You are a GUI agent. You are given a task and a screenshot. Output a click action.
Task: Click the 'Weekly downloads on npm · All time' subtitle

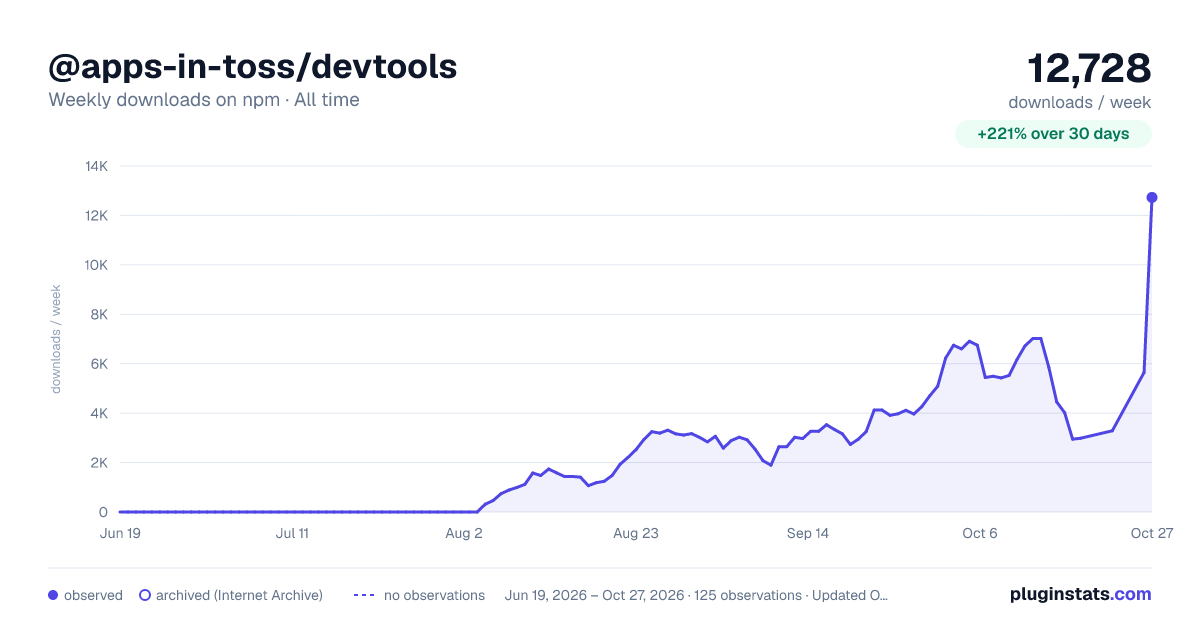point(204,100)
